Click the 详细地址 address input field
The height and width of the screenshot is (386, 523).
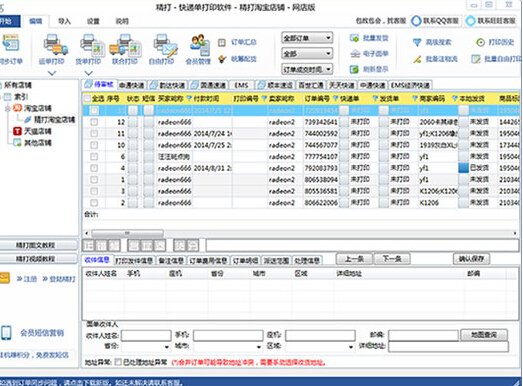449,347
